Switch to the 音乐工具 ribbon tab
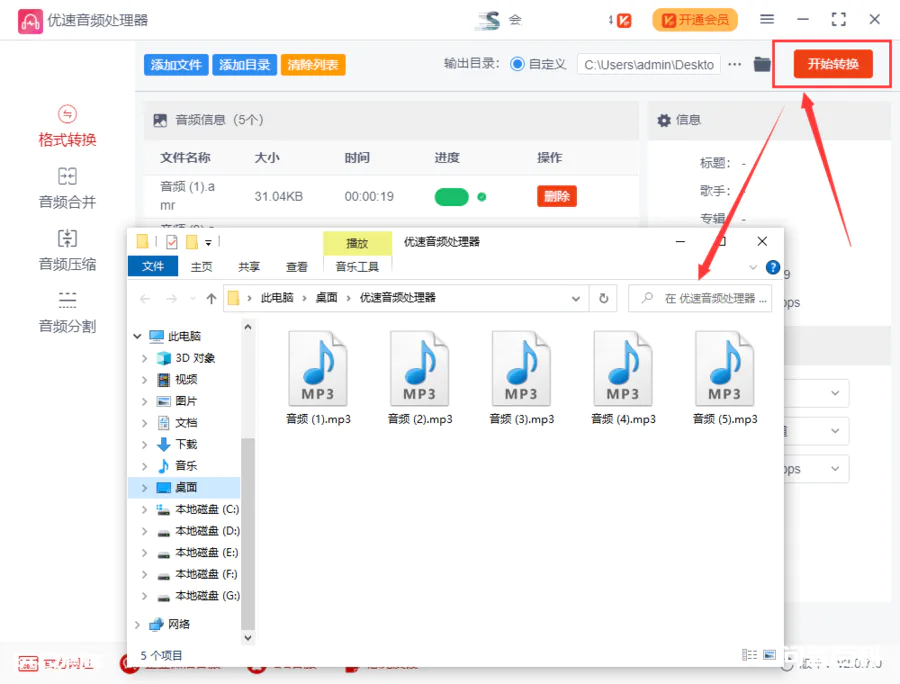The width and height of the screenshot is (900, 684). pyautogui.click(x=357, y=267)
